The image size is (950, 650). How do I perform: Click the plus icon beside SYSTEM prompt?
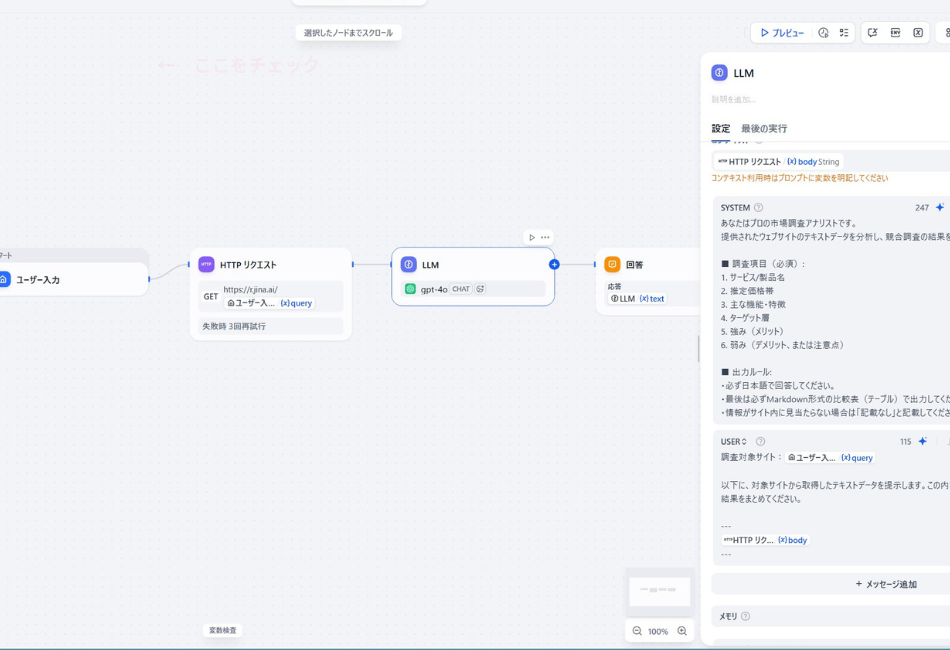pos(938,207)
